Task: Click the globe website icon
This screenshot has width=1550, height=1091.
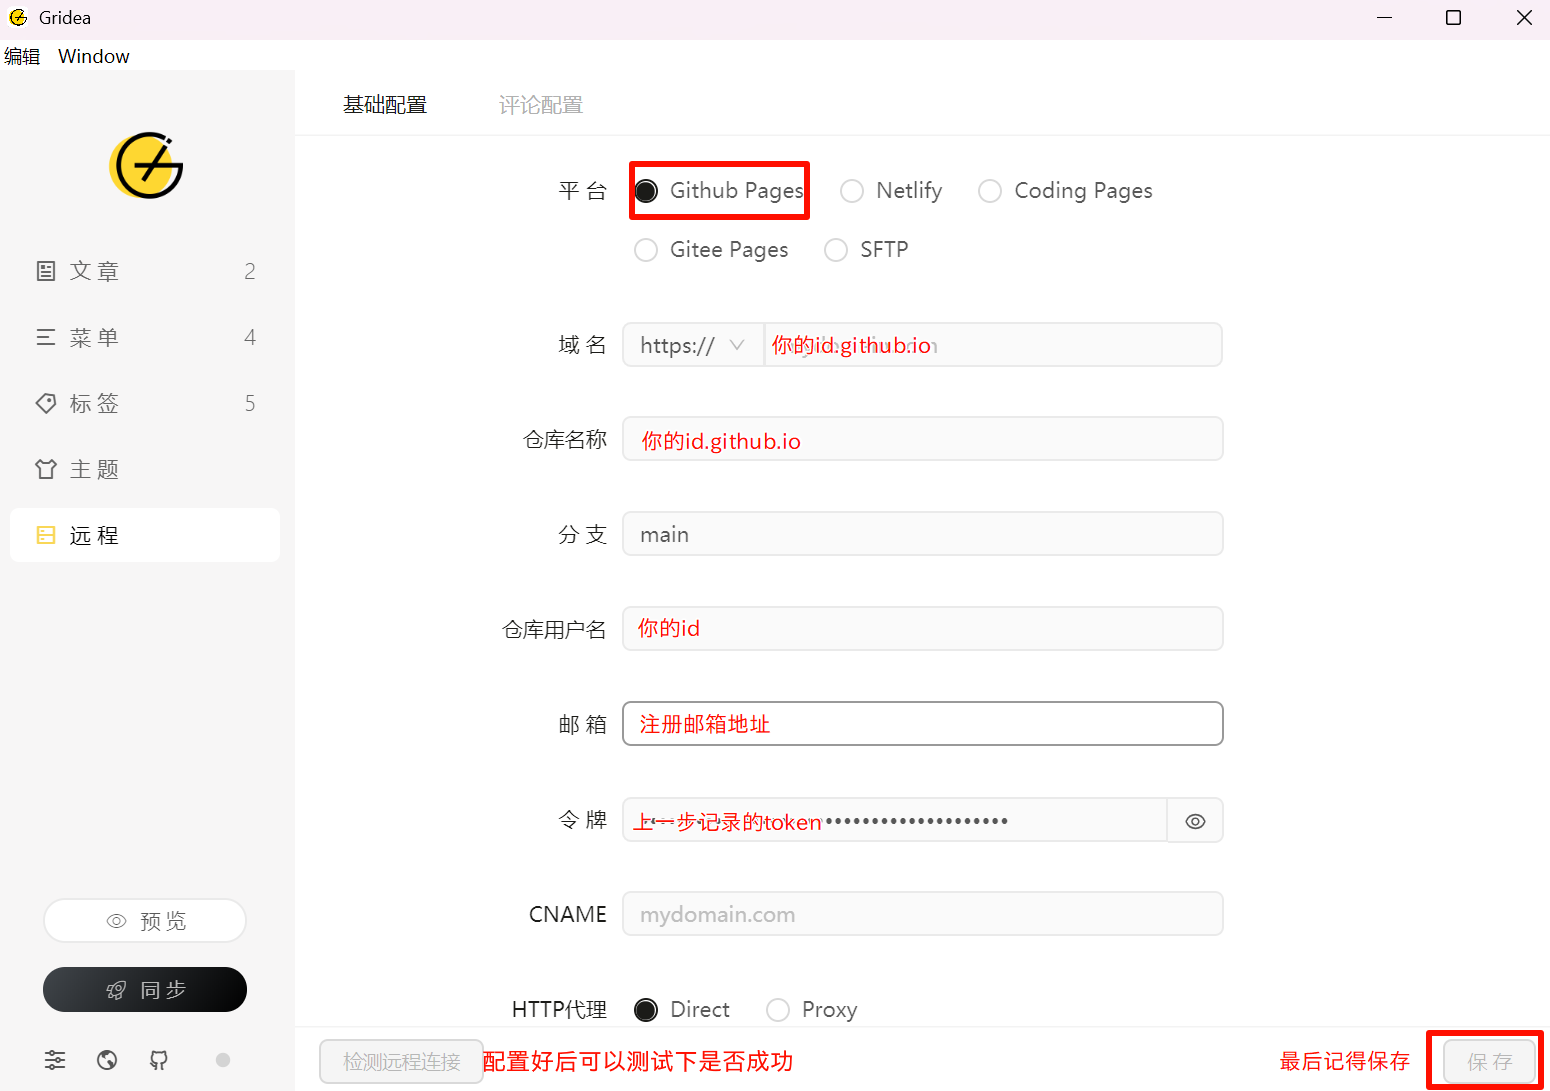Action: 107,1060
